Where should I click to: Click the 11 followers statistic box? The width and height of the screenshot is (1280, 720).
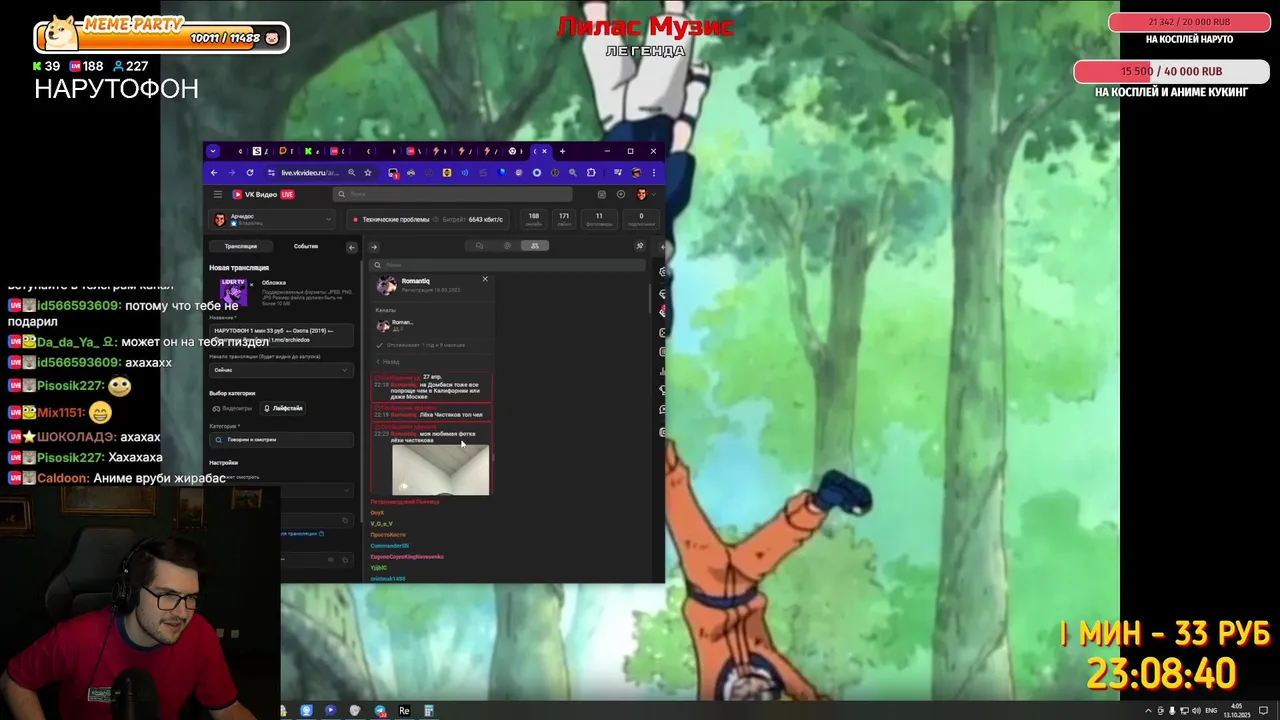tap(599, 219)
